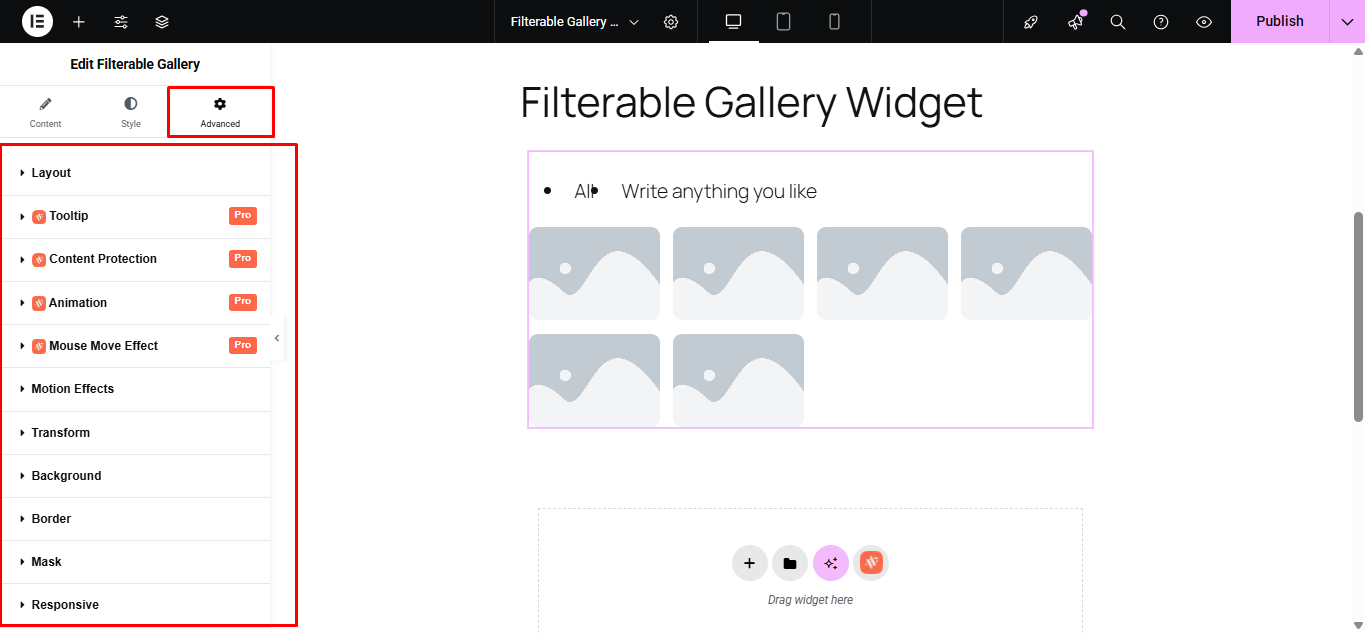Expand the Layout section
This screenshot has height=633, width=1365.
136,173
